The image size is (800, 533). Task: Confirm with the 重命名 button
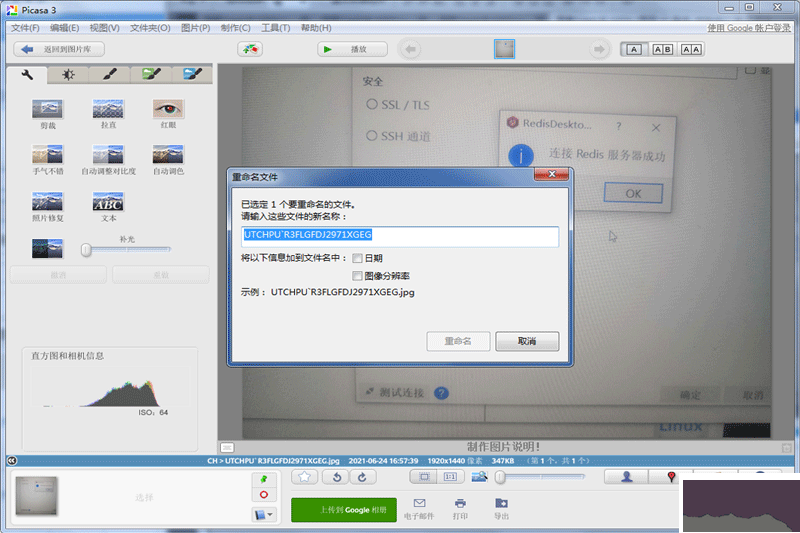click(458, 341)
